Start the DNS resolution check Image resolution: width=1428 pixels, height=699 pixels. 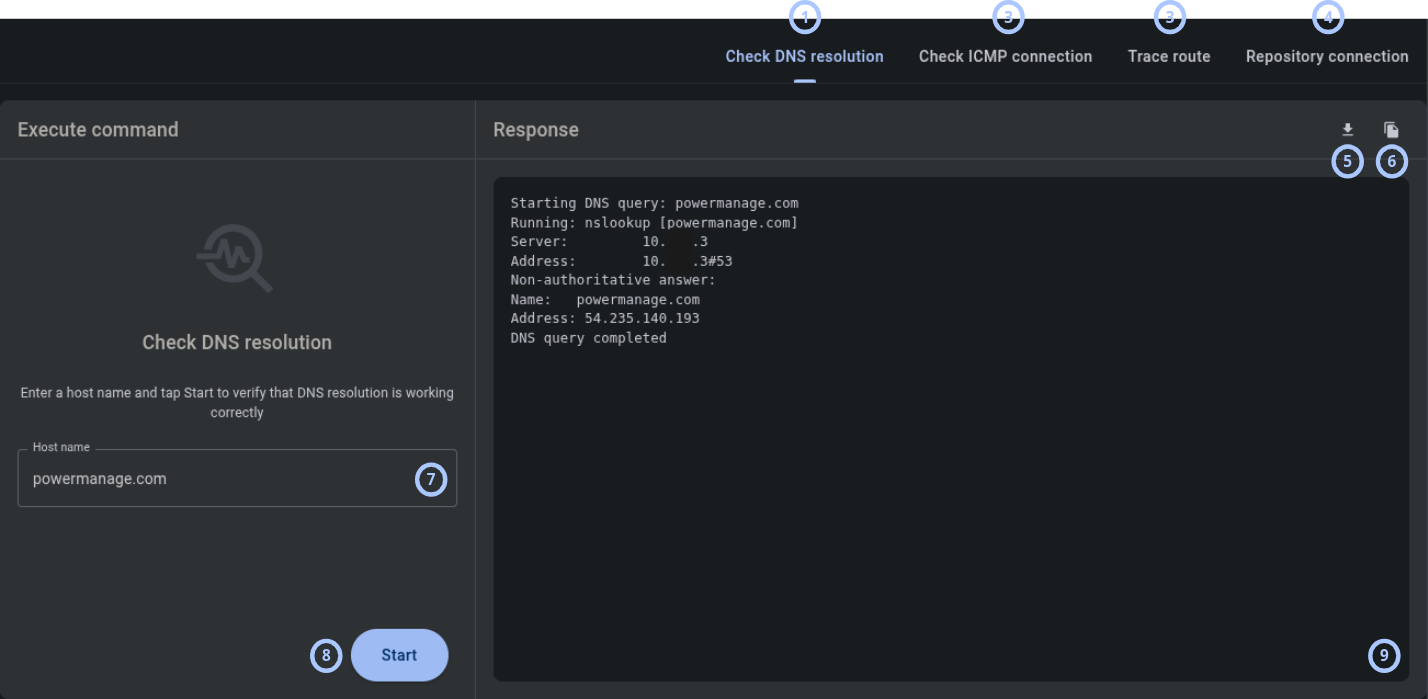(x=399, y=655)
